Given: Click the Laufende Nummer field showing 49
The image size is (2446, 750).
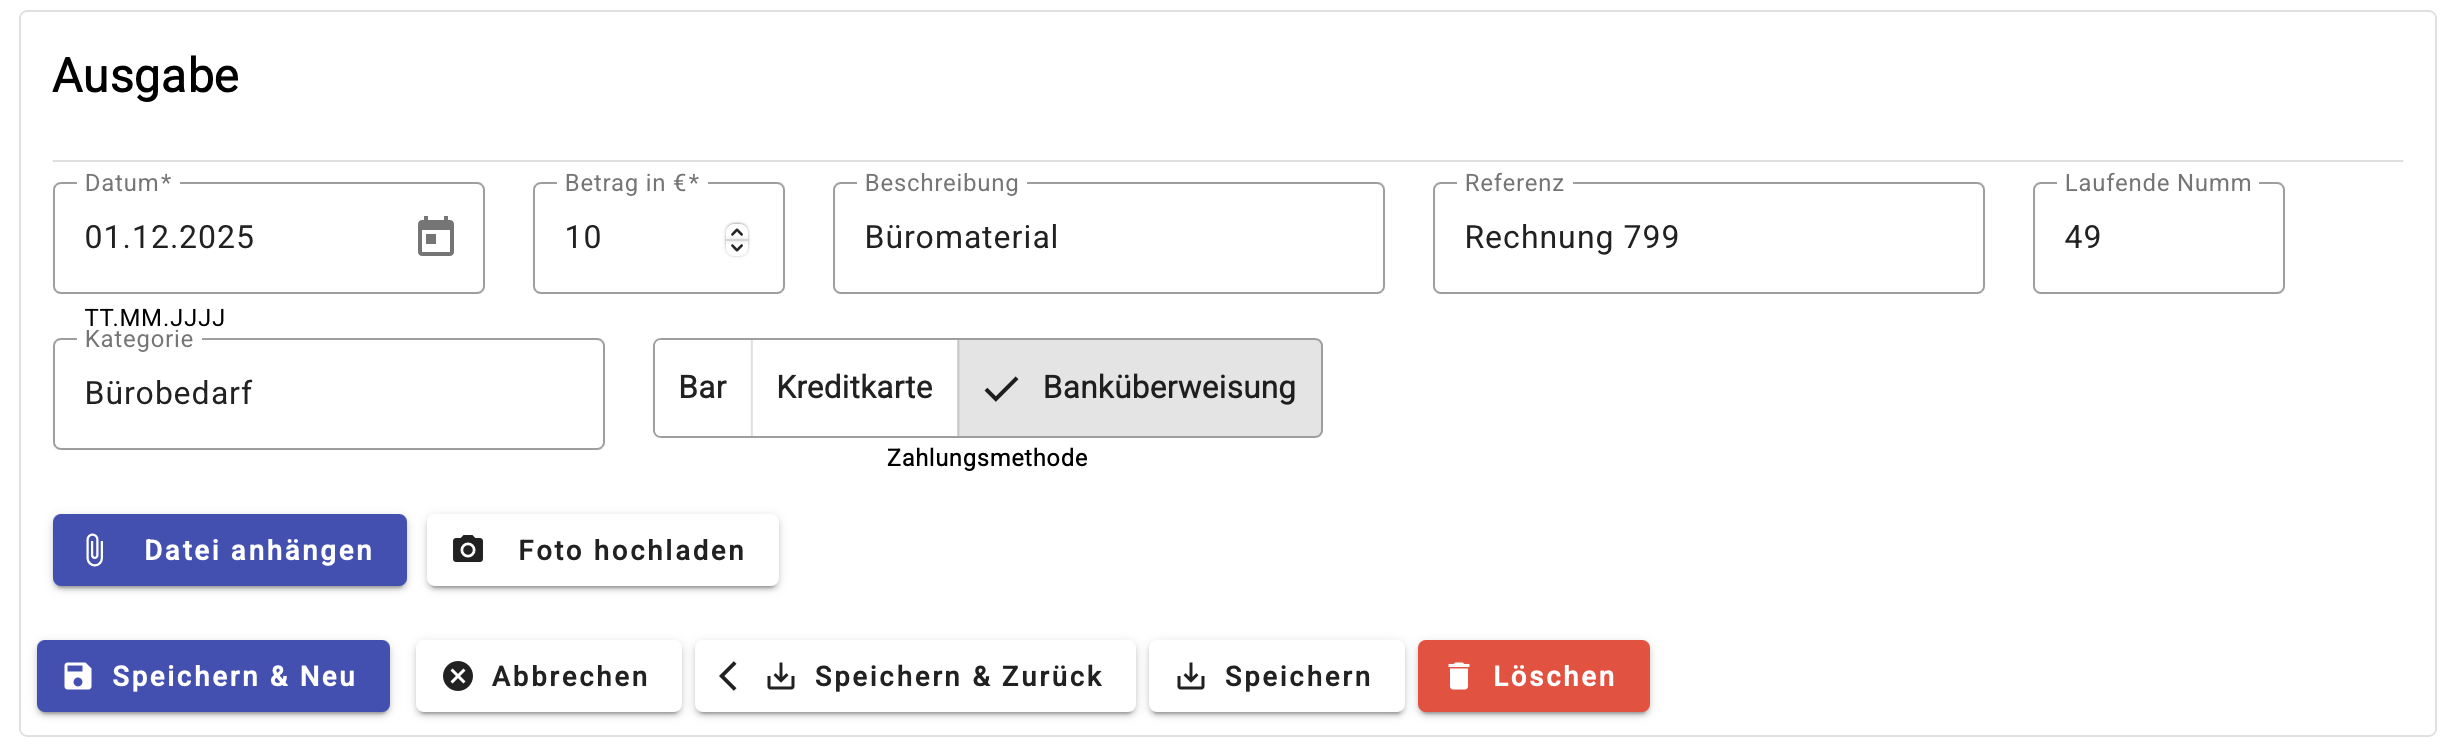Looking at the screenshot, I should click(2158, 237).
